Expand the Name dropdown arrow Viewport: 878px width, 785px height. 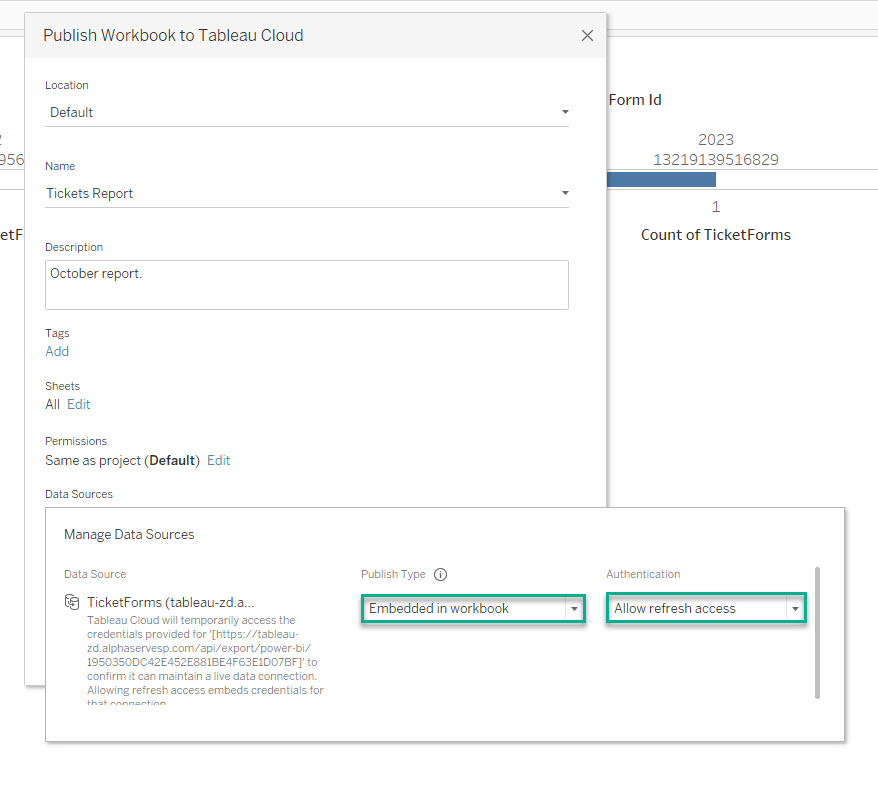pyautogui.click(x=564, y=193)
